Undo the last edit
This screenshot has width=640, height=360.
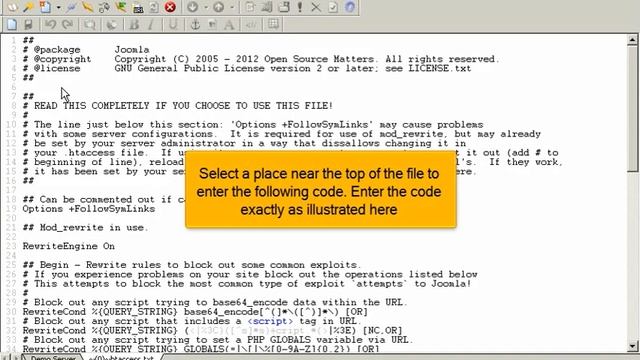[x=51, y=24]
